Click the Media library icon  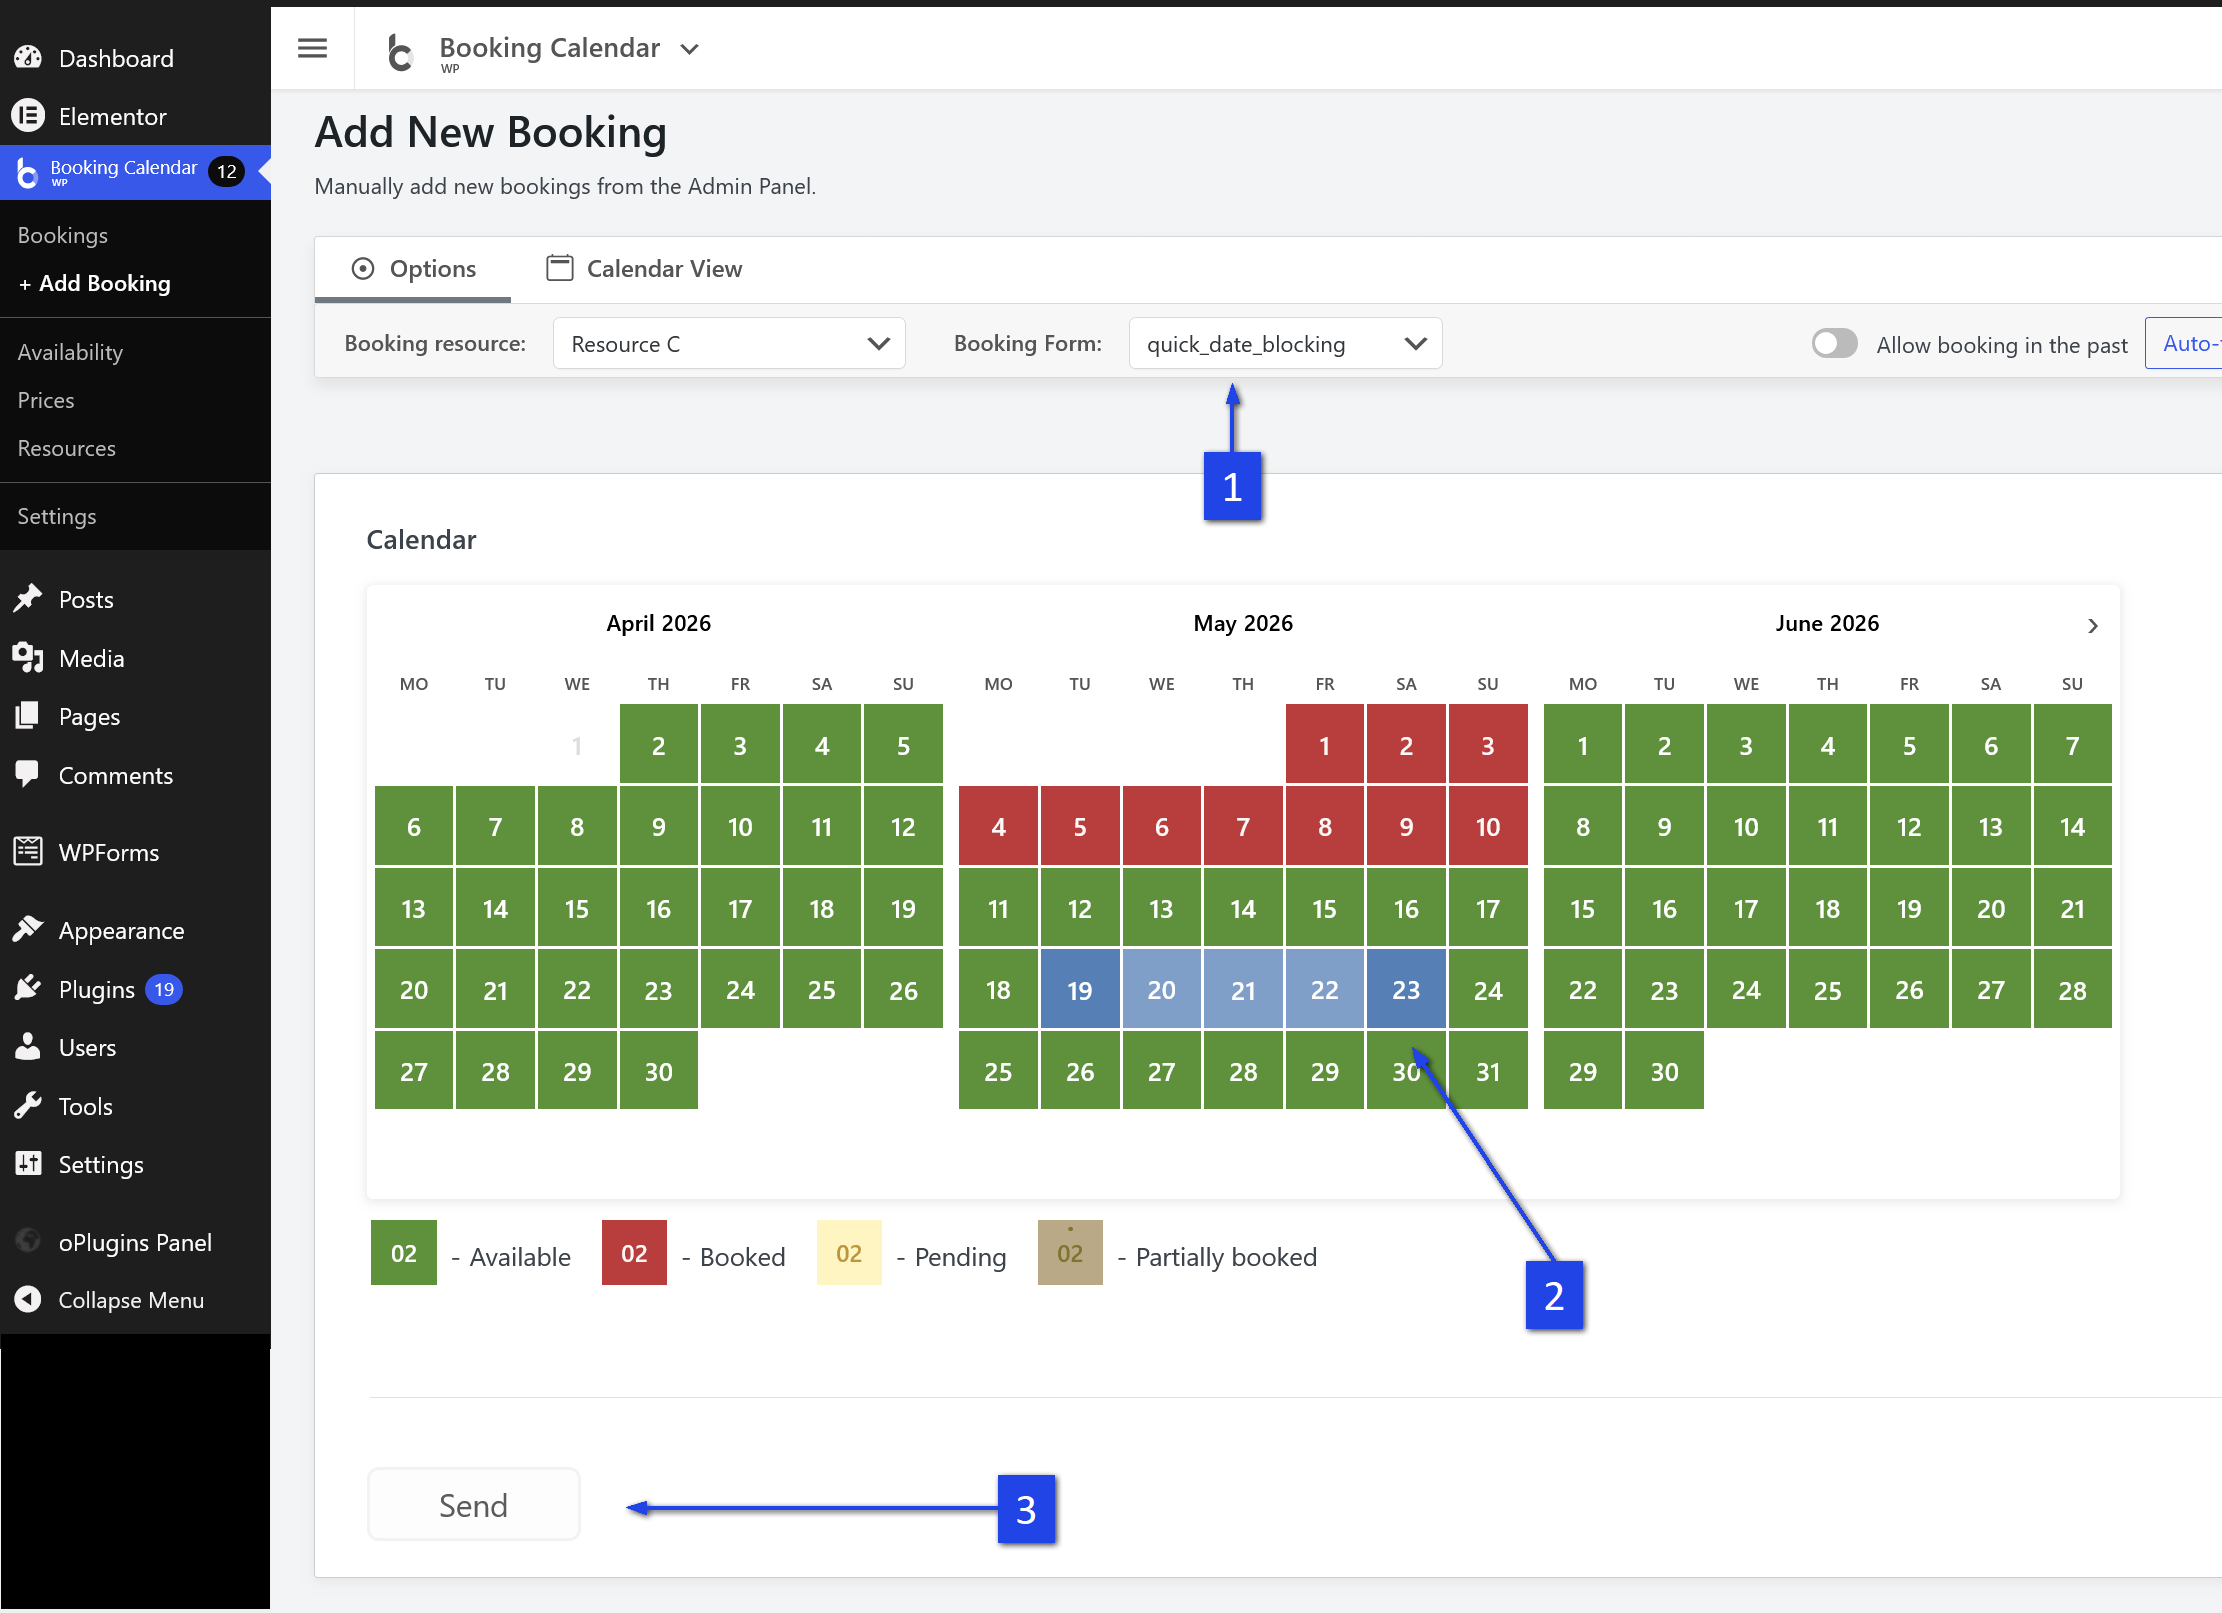[28, 658]
